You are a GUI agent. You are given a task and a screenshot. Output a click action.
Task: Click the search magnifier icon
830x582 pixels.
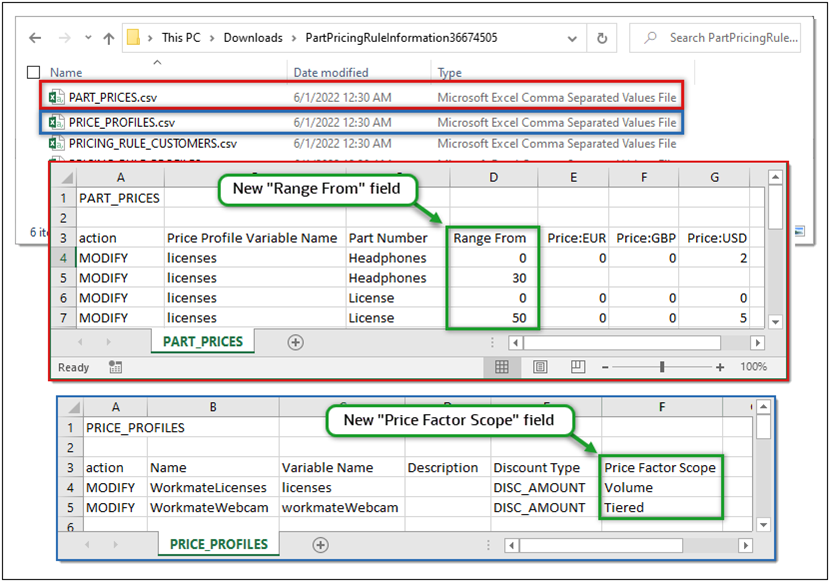click(x=651, y=38)
